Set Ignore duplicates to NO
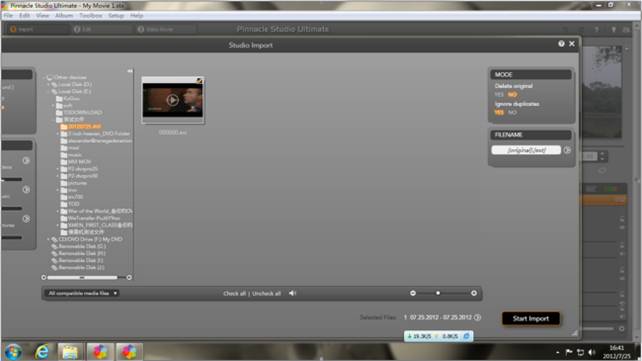The image size is (642, 361). tap(512, 112)
